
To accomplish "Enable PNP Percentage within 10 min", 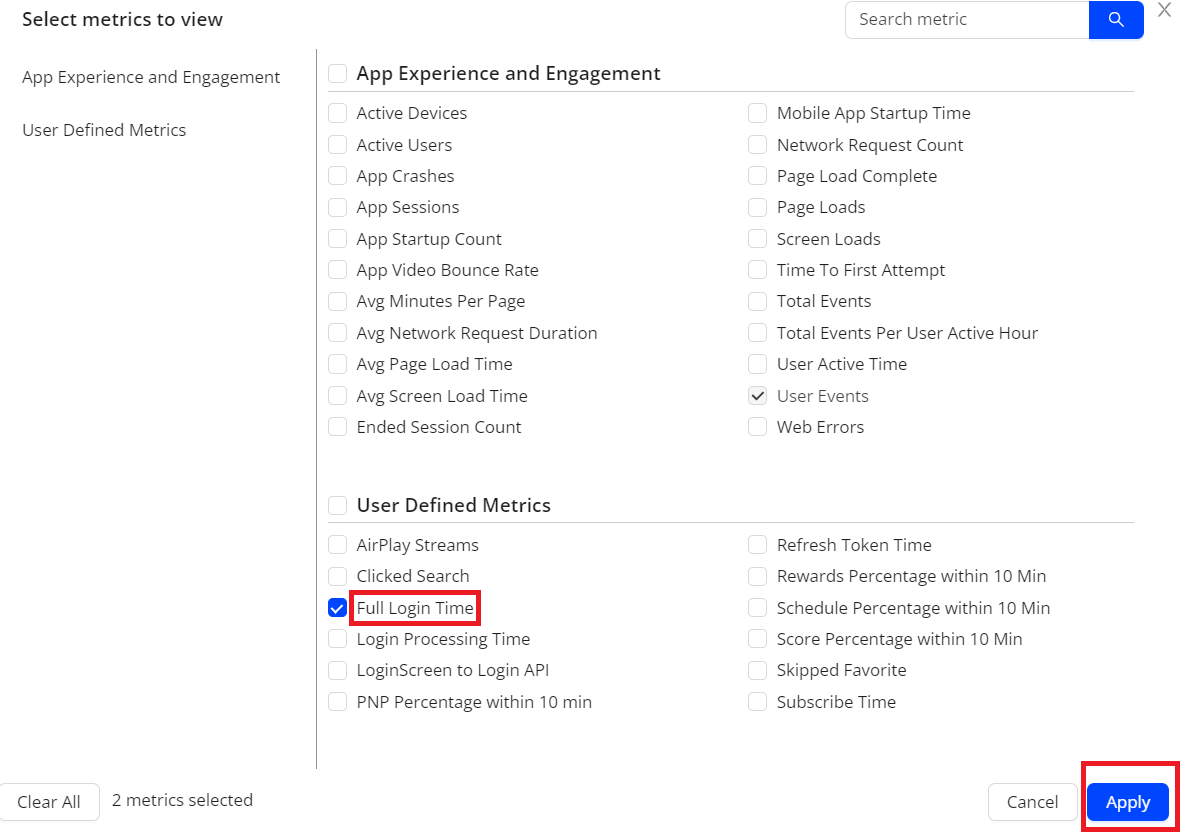I will click(337, 702).
